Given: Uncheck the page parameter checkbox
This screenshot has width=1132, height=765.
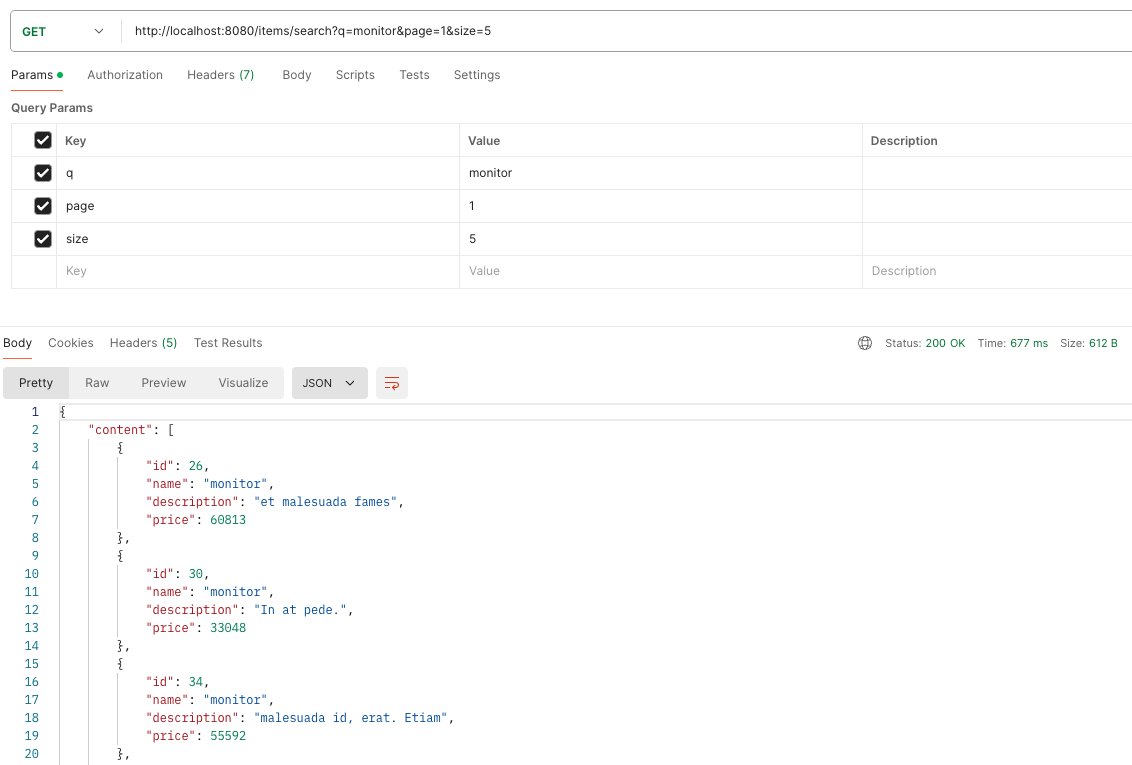Looking at the screenshot, I should pyautogui.click(x=43, y=206).
